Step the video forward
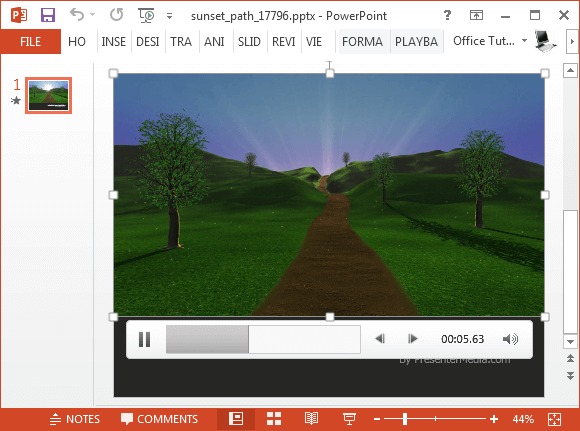 point(412,339)
